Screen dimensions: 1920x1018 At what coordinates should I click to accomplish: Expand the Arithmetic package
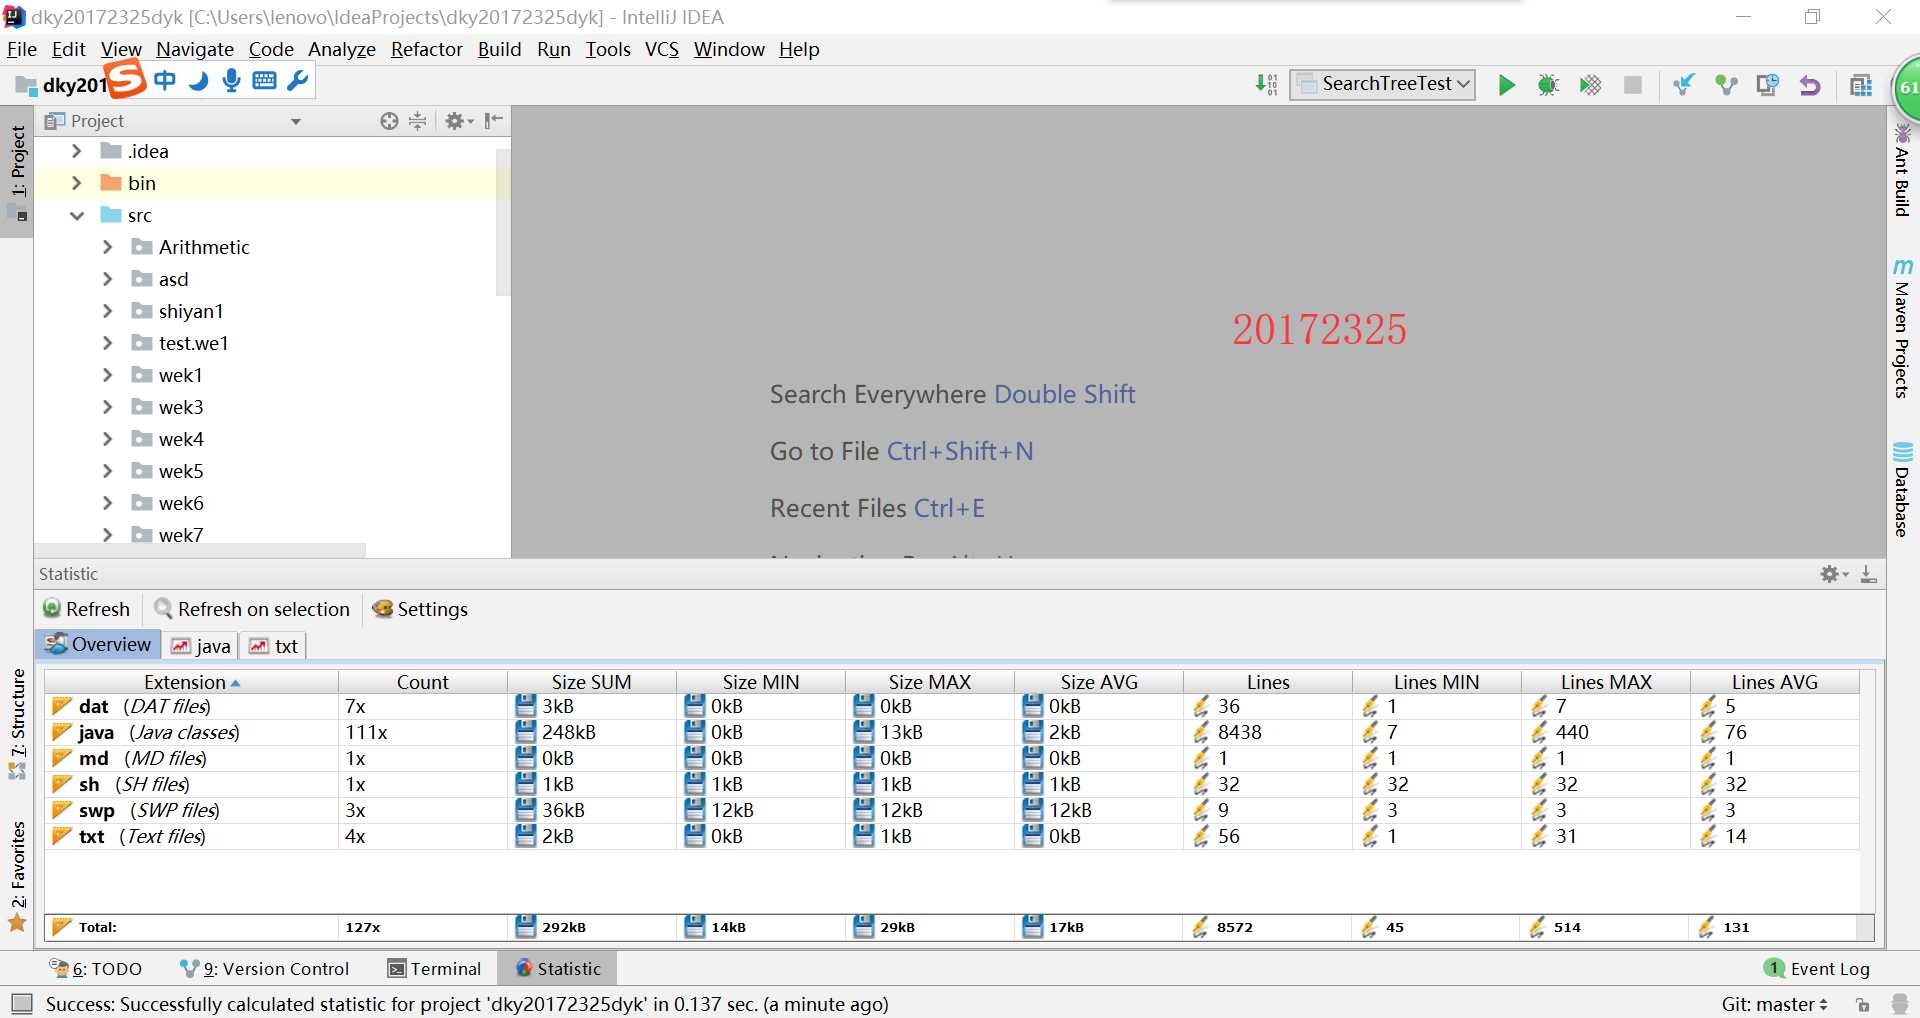point(108,247)
